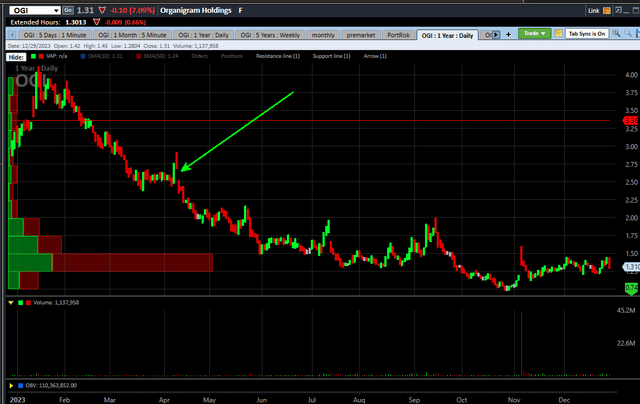Select the OGI : 5 Years : Weekly tab
This screenshot has height=404, width=640.
pos(272,34)
